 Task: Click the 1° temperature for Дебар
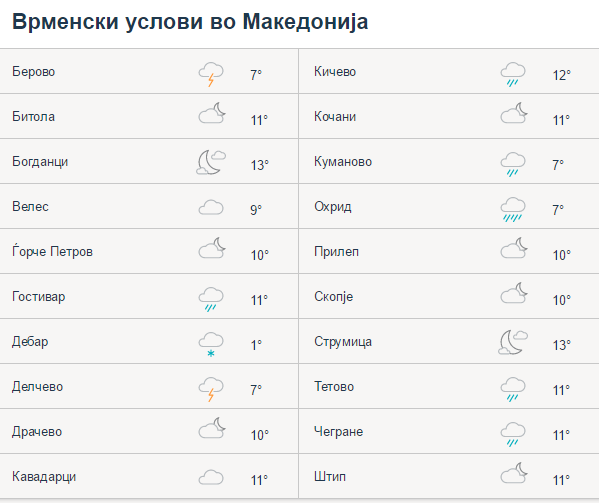[x=256, y=345]
